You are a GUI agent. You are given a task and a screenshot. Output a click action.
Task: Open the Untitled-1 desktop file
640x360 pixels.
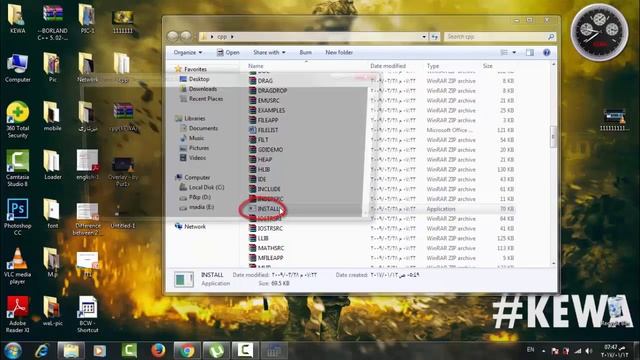(x=122, y=216)
